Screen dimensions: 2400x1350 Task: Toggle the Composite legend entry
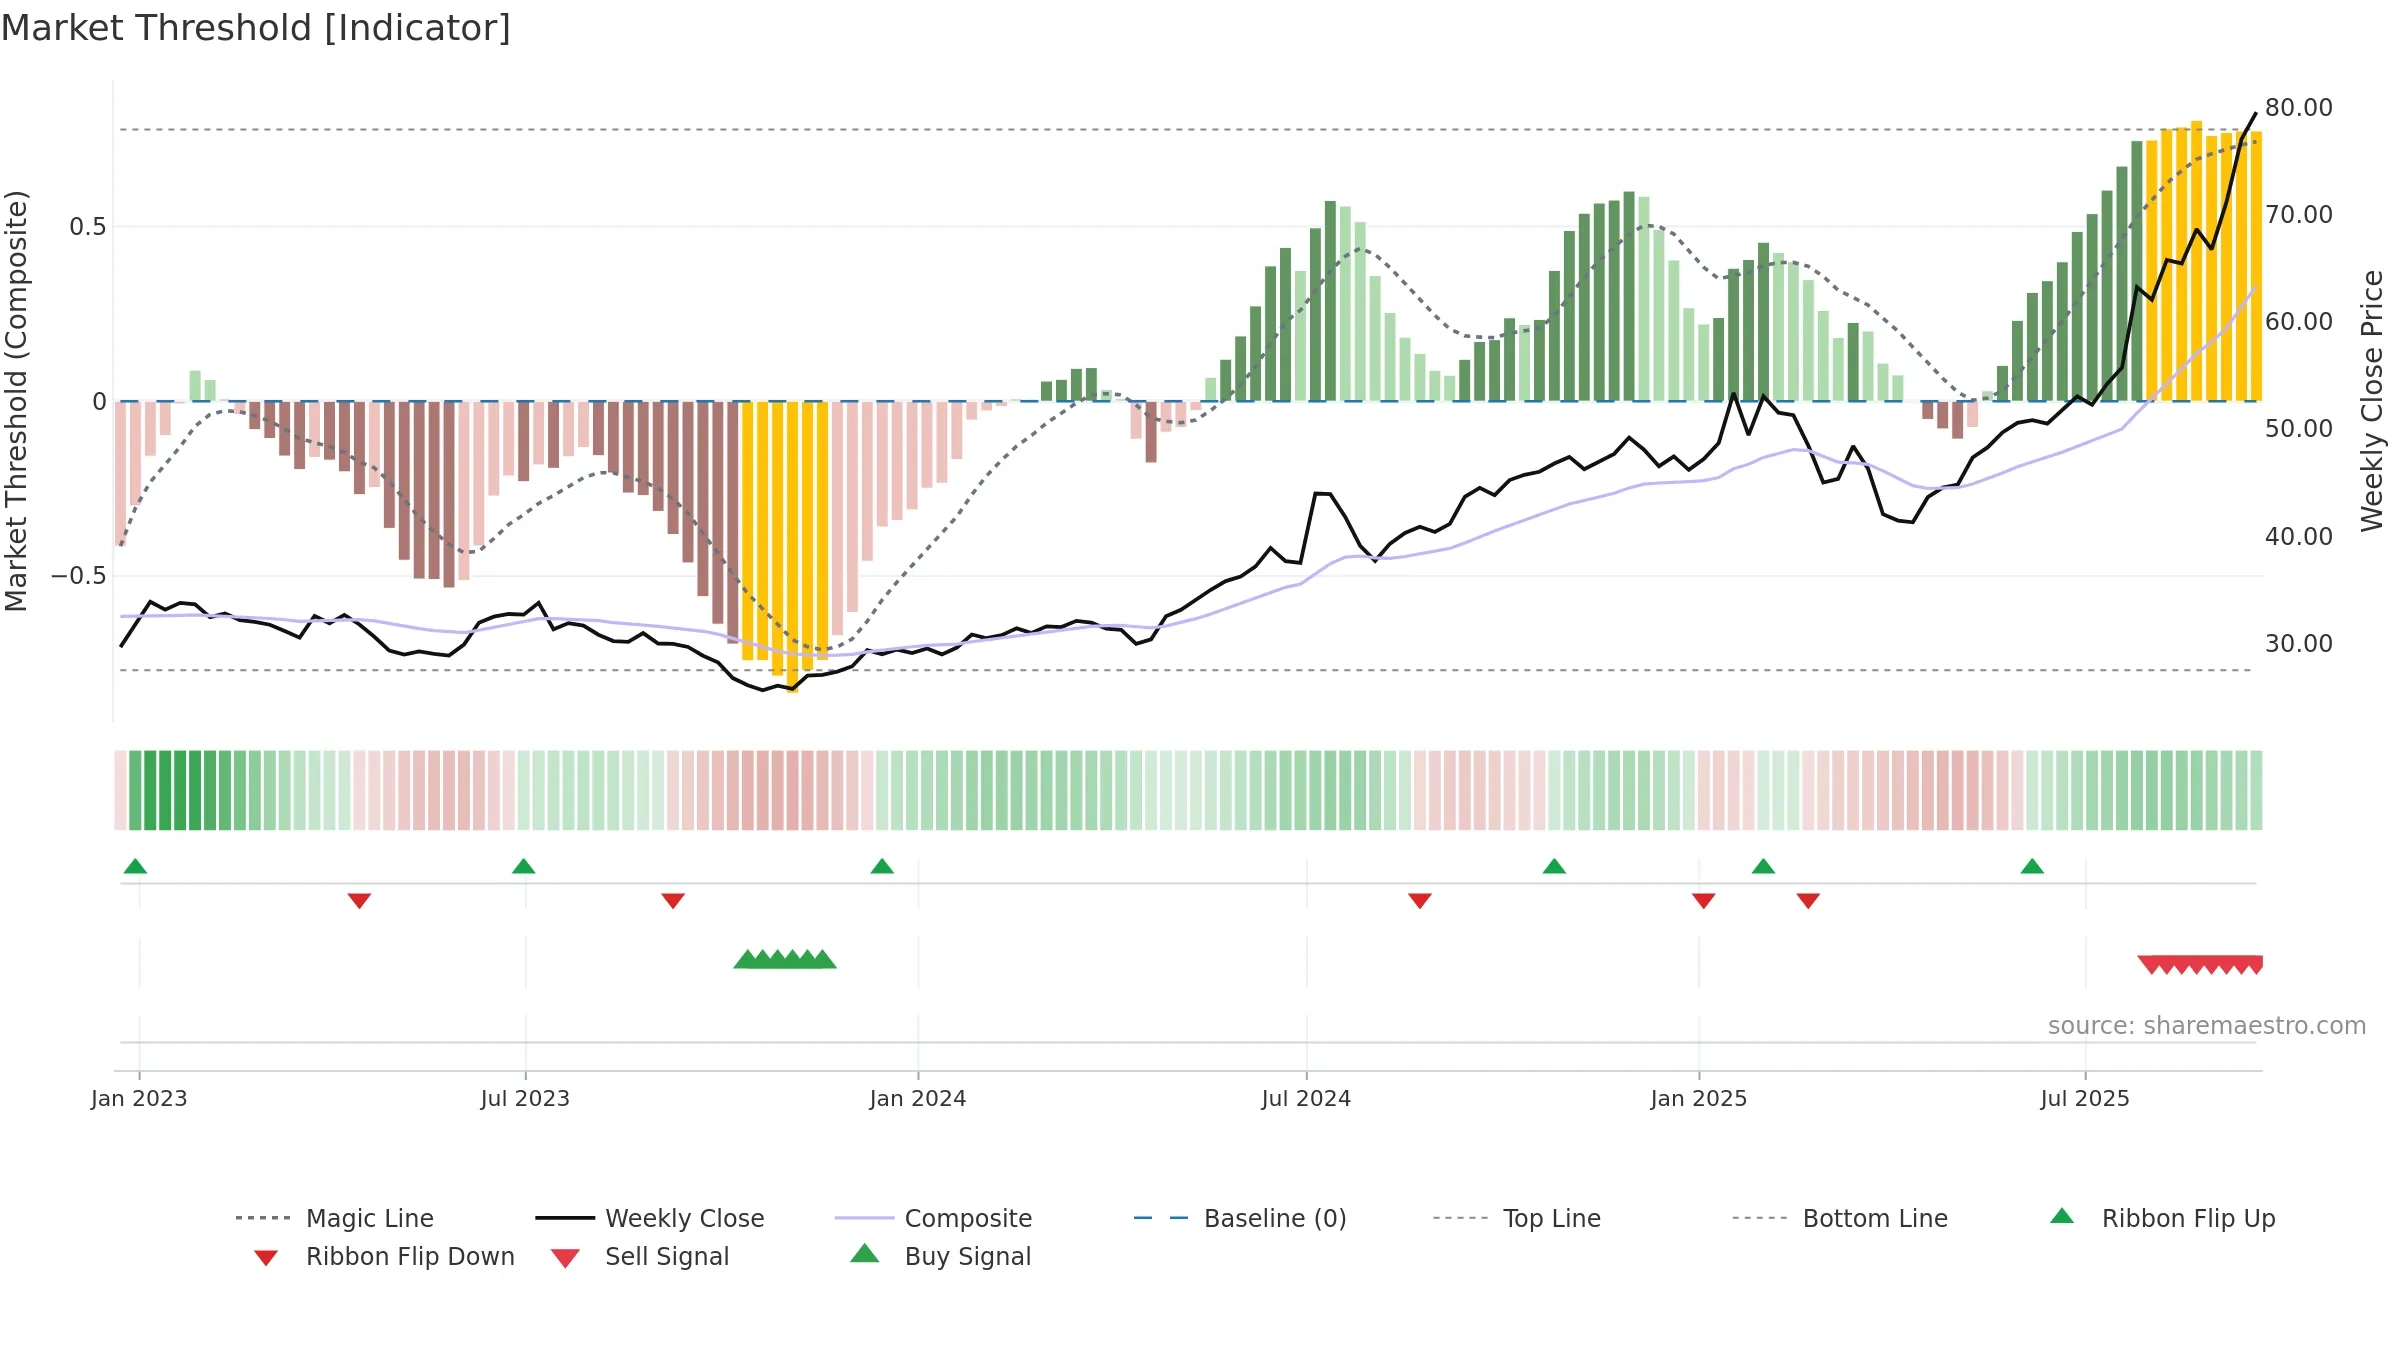point(933,1218)
